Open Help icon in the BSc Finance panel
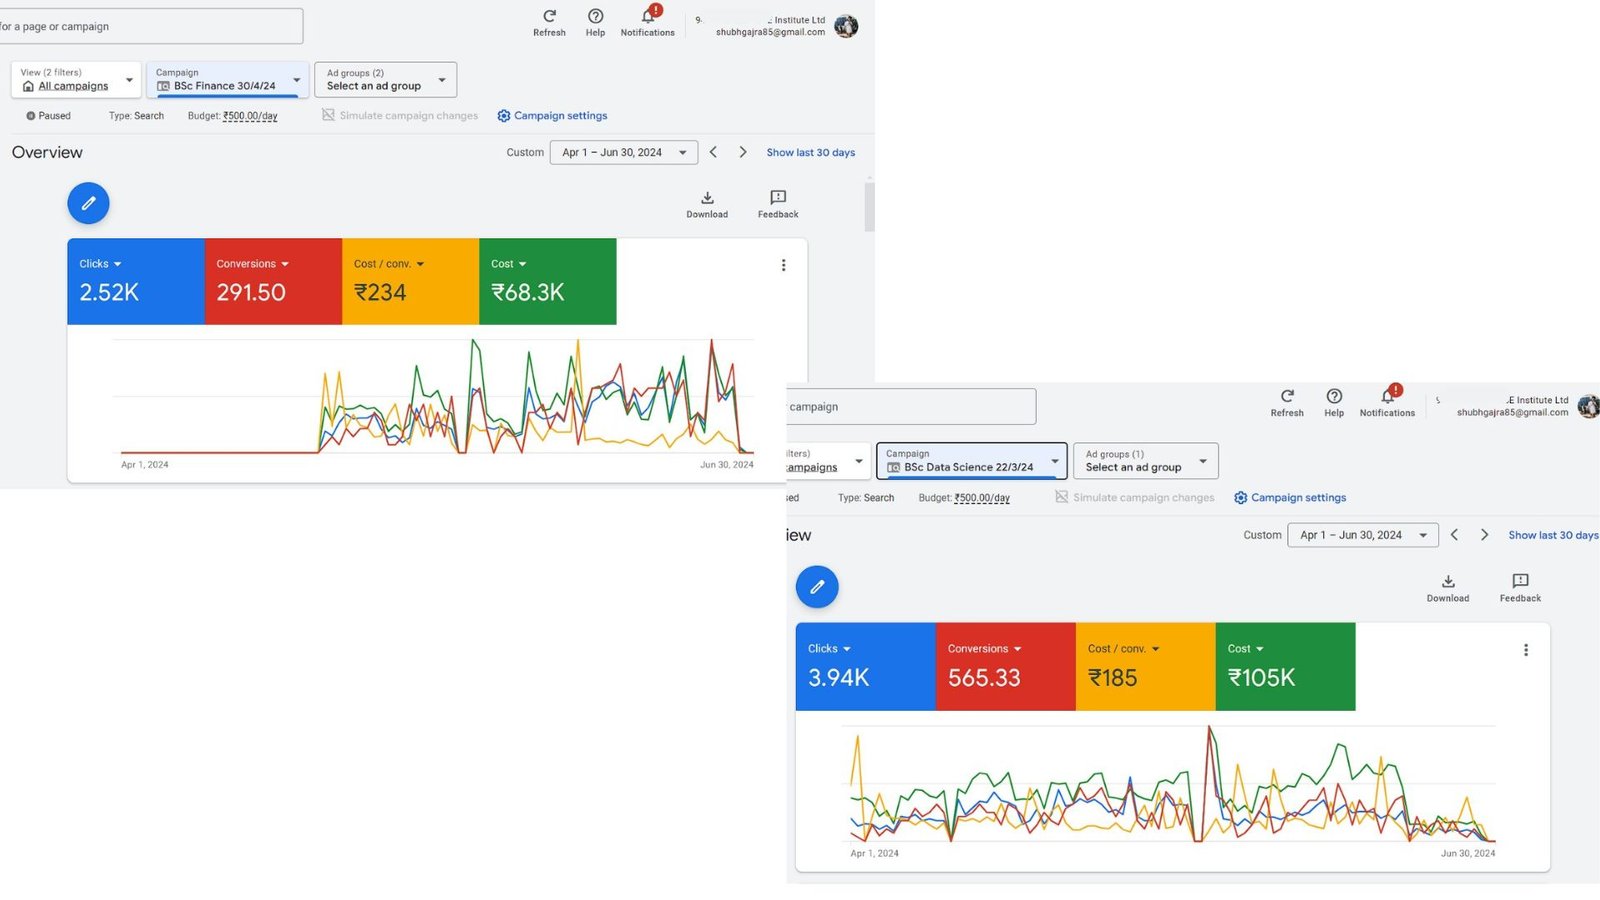1600x900 pixels. tap(595, 16)
